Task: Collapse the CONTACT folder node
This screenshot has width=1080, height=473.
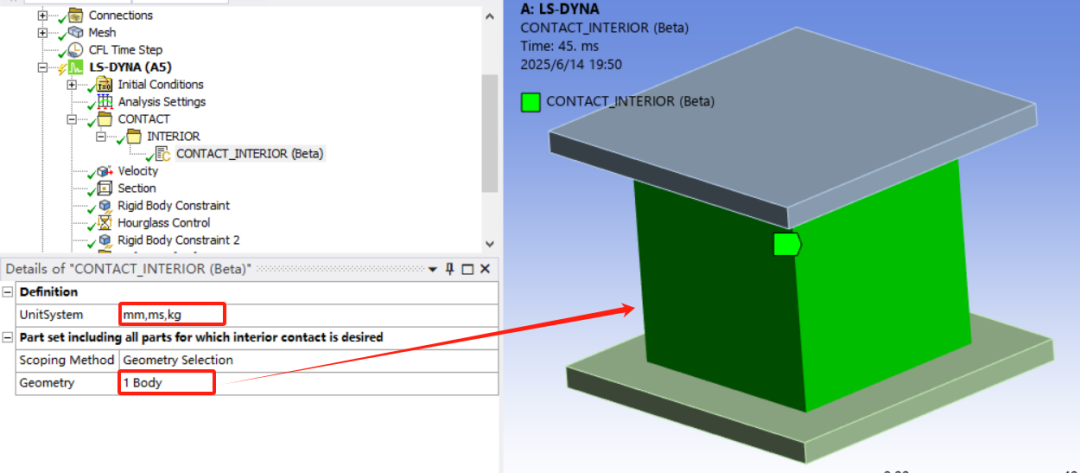Action: click(x=72, y=119)
